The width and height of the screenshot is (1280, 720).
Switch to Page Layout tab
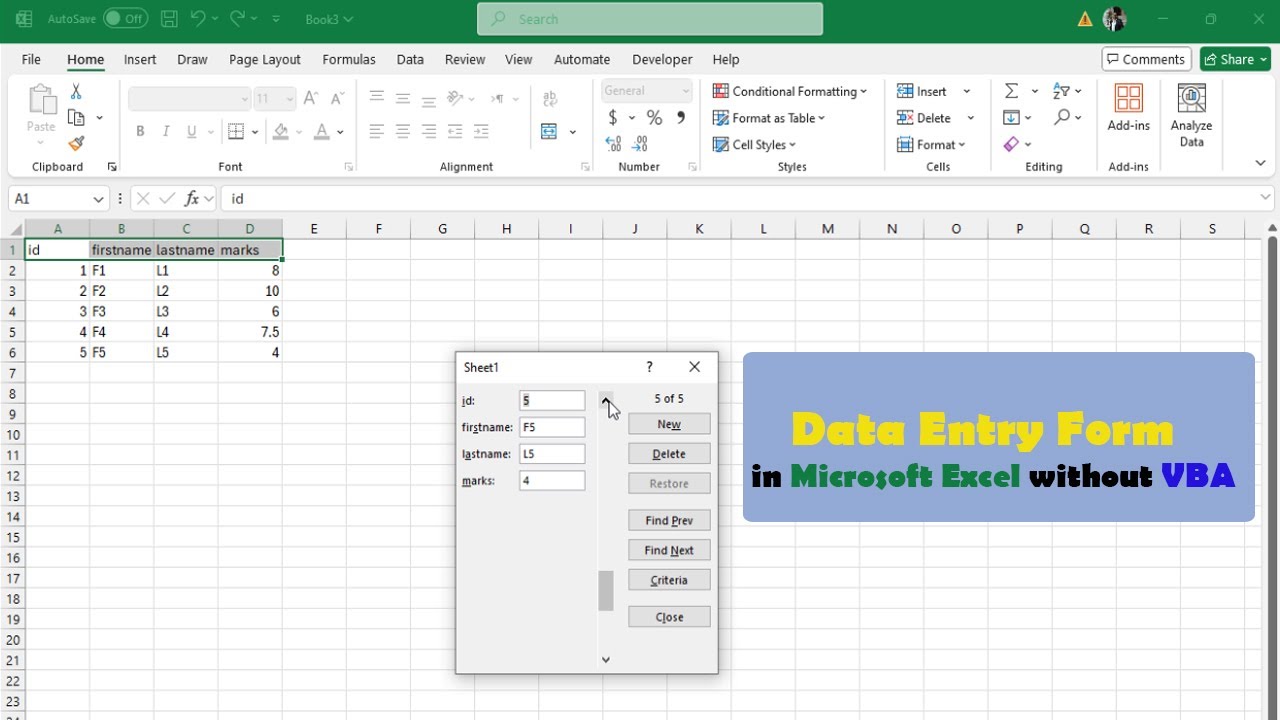265,59
